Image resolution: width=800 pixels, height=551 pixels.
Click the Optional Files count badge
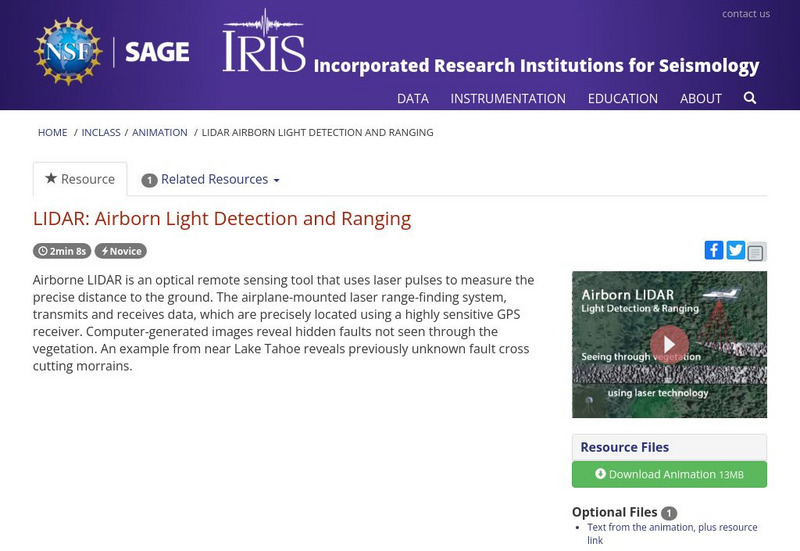pyautogui.click(x=669, y=513)
